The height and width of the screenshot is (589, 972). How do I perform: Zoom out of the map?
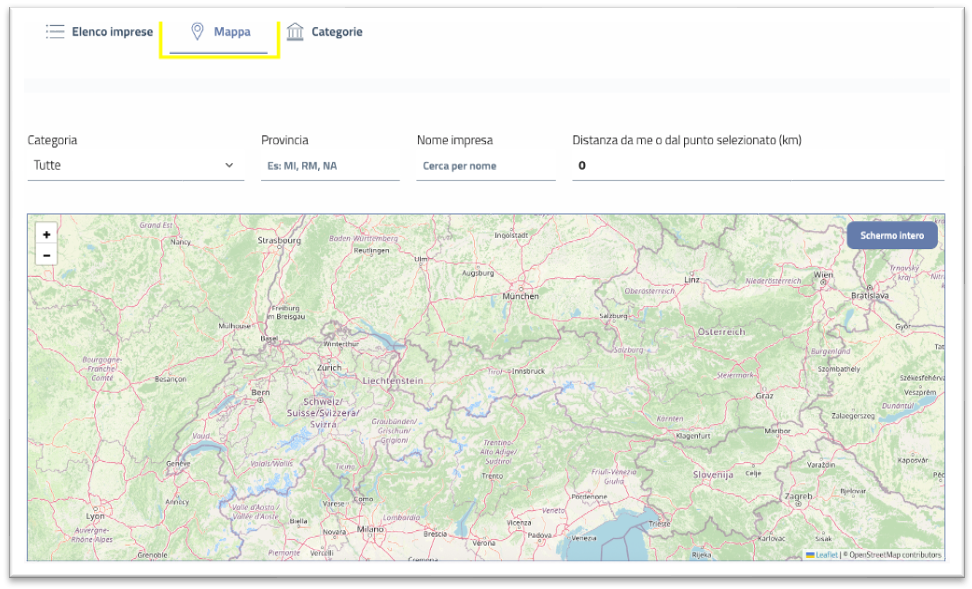tap(46, 255)
